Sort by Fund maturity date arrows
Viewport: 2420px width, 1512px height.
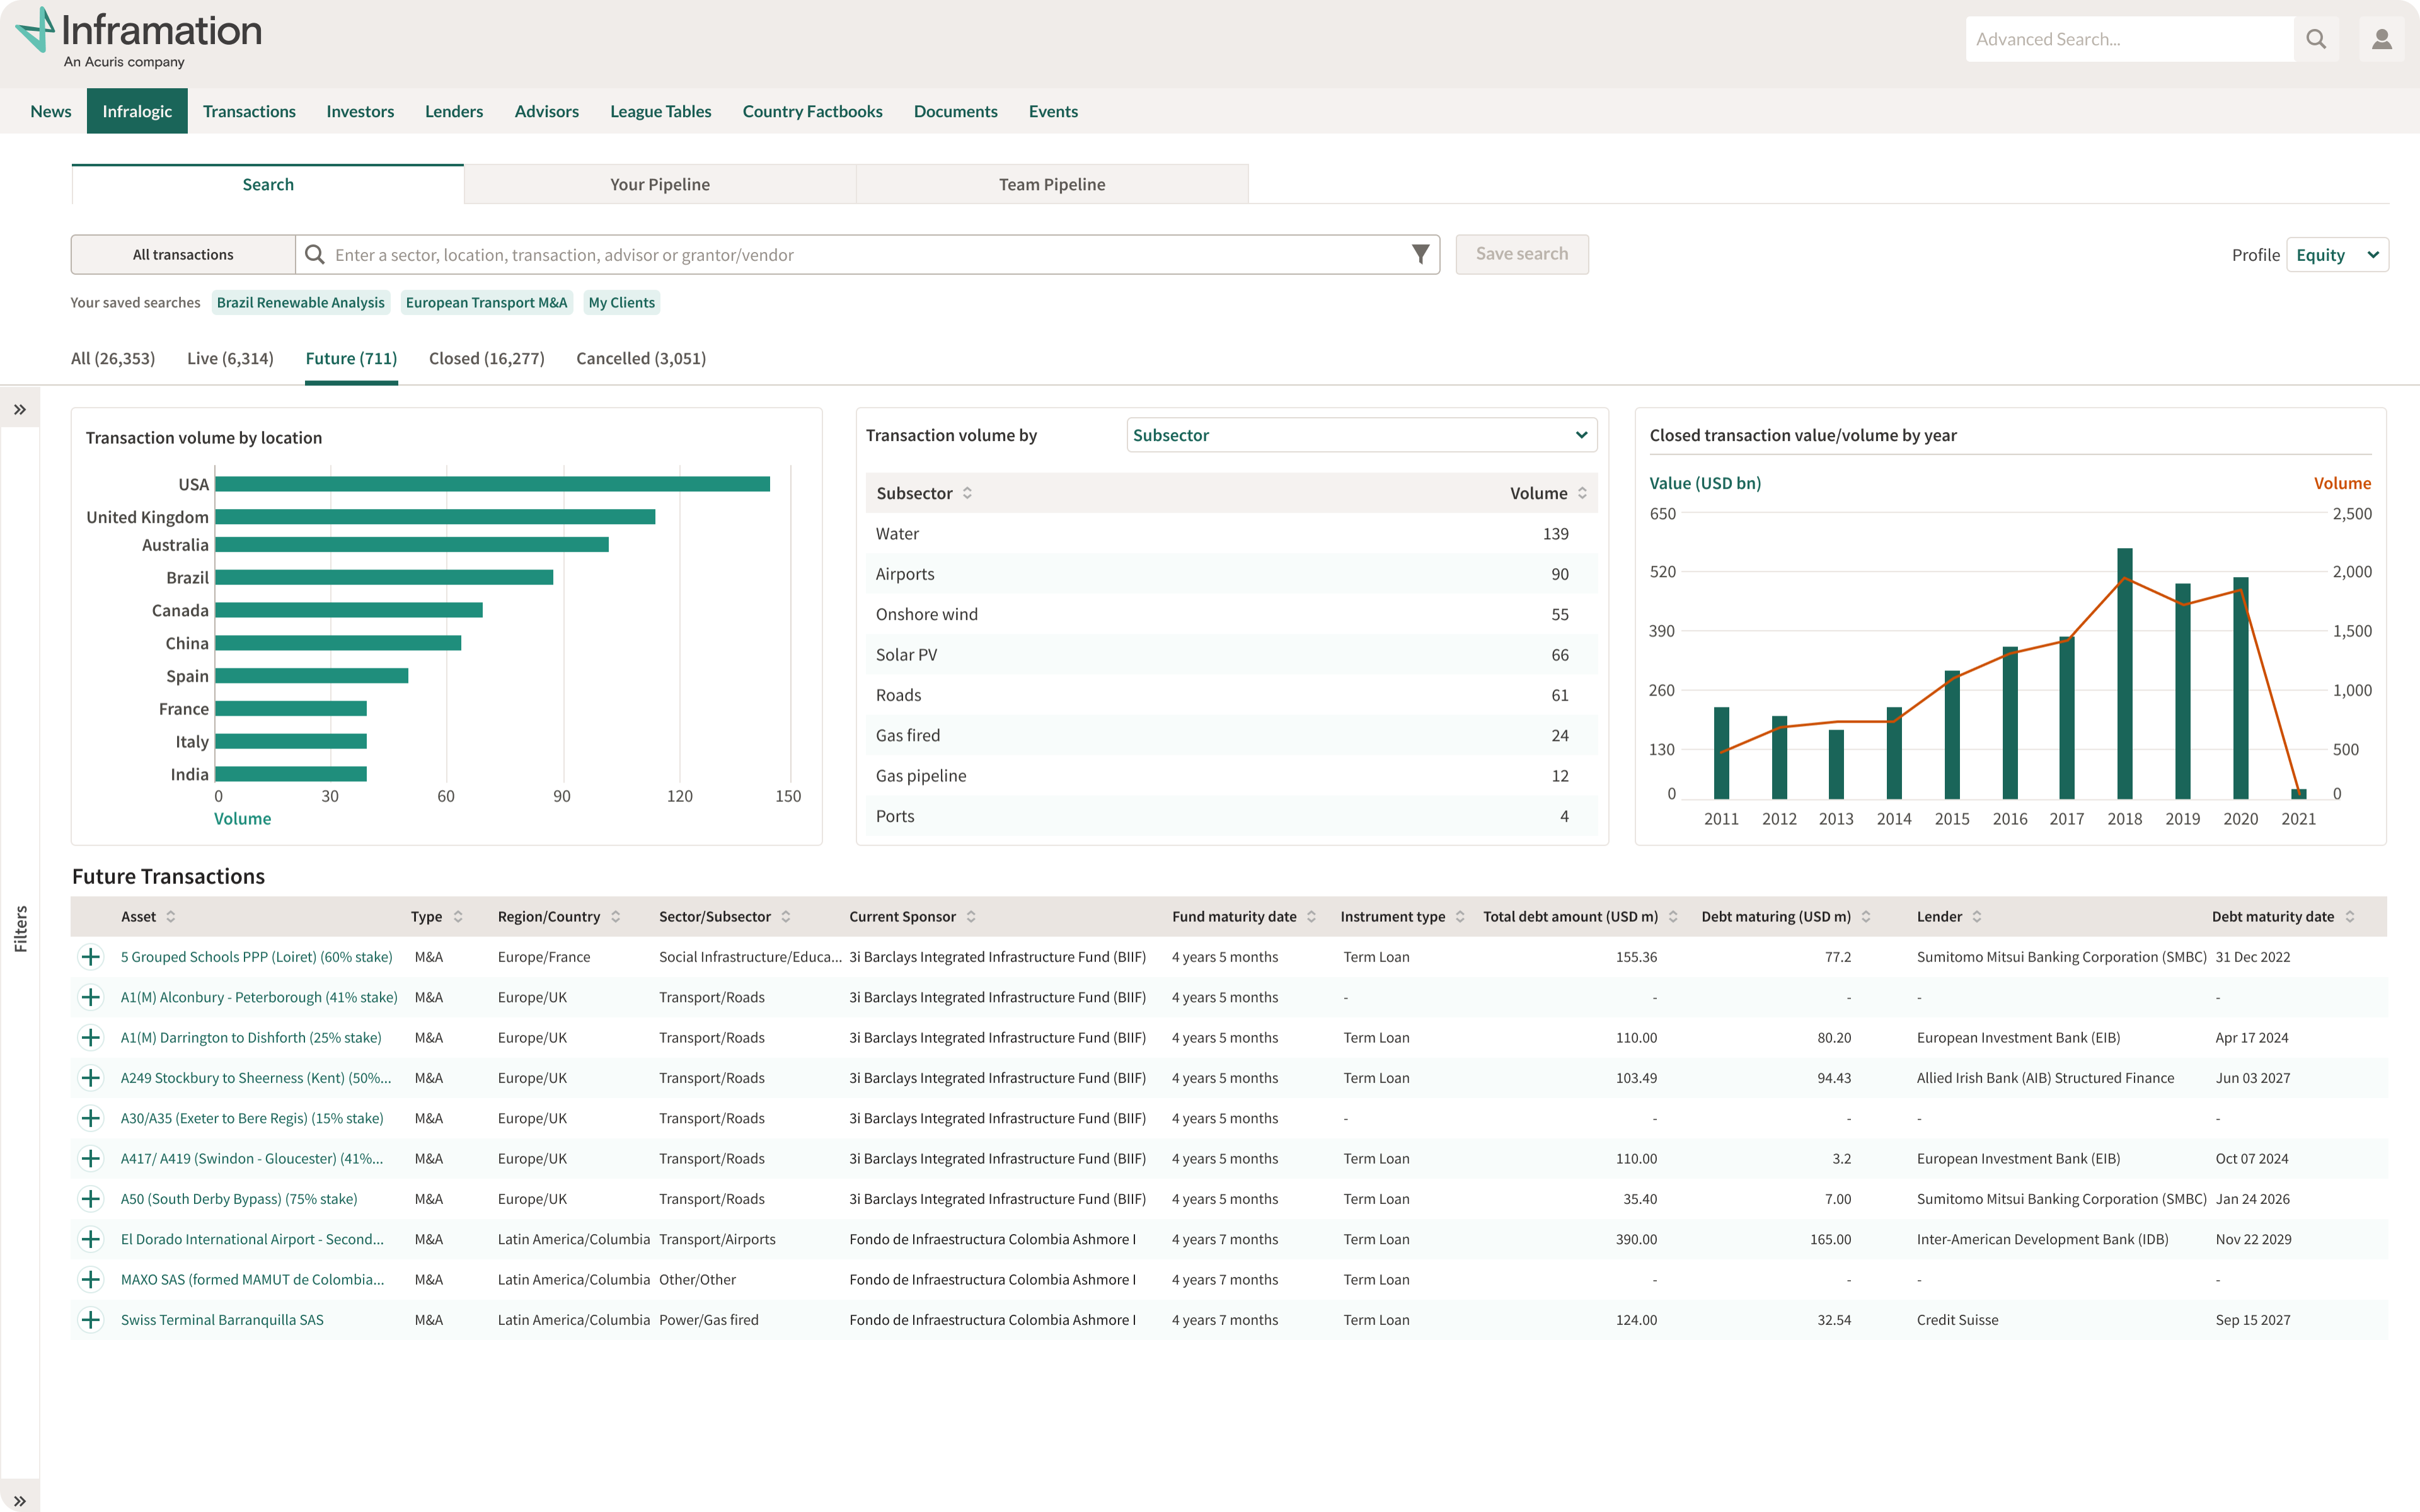tap(1311, 916)
